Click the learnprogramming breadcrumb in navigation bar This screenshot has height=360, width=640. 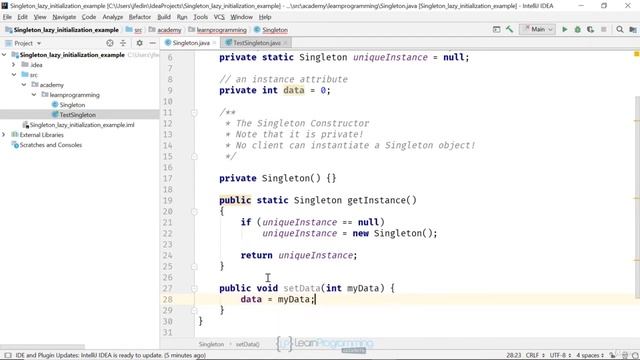[218, 30]
